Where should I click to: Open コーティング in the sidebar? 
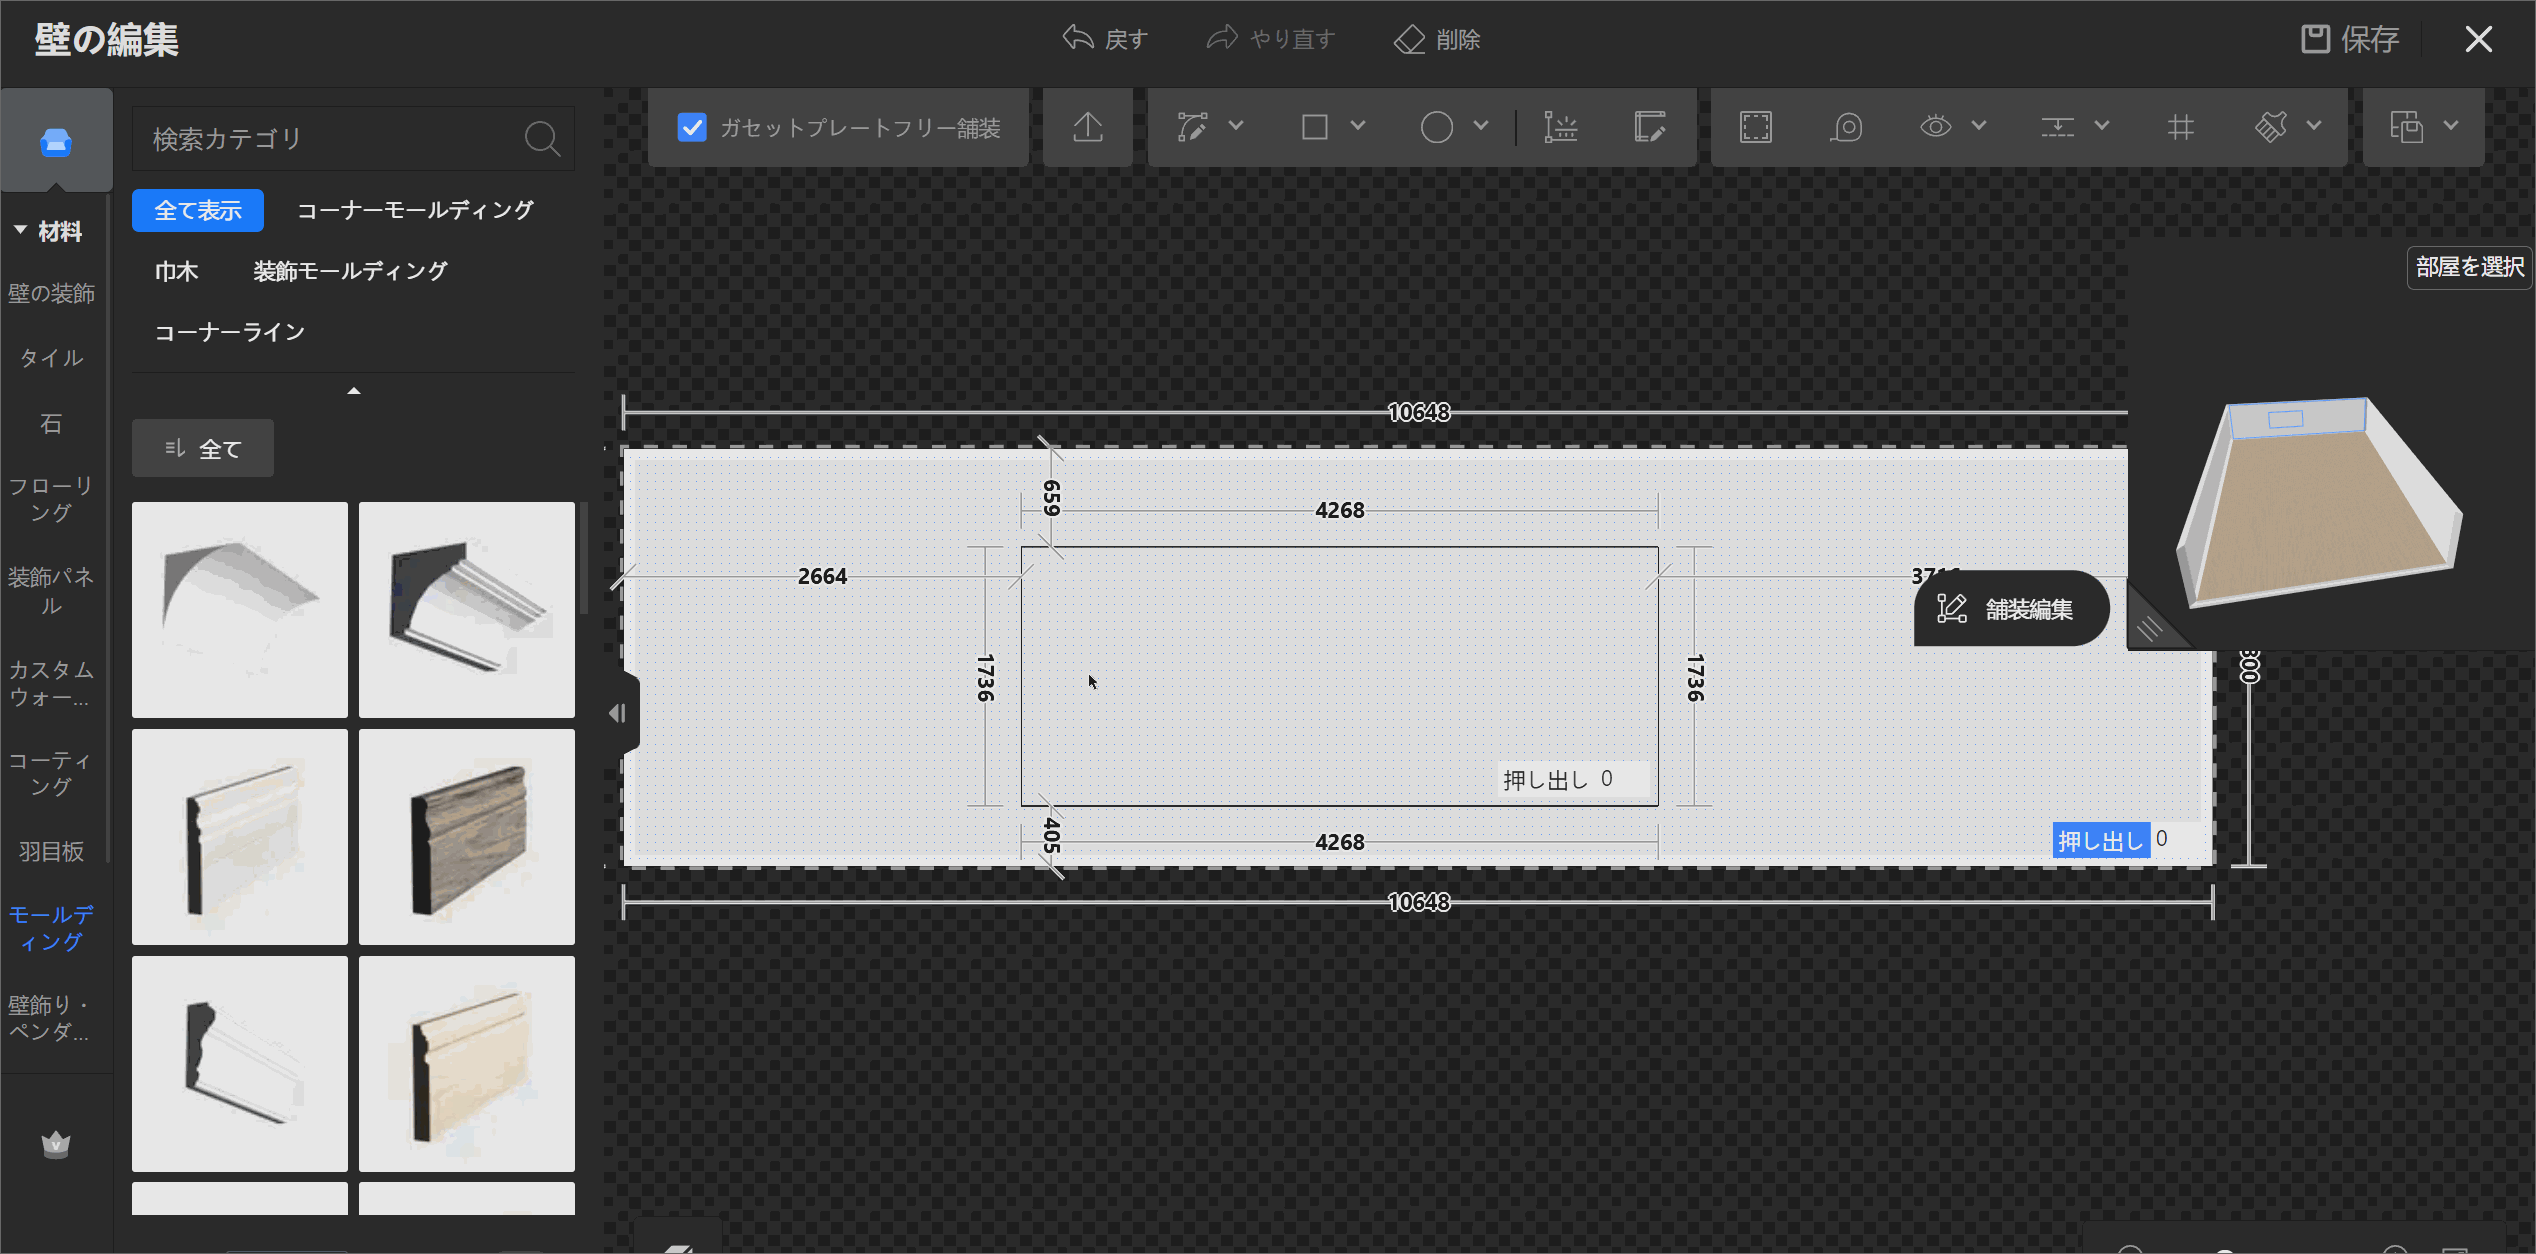click(x=52, y=774)
